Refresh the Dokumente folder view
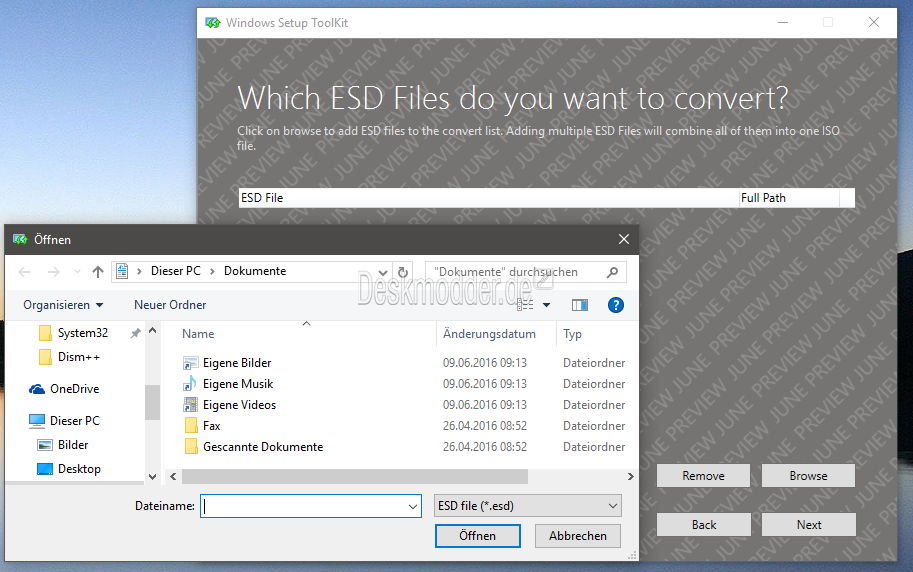The width and height of the screenshot is (913, 572). (x=402, y=272)
